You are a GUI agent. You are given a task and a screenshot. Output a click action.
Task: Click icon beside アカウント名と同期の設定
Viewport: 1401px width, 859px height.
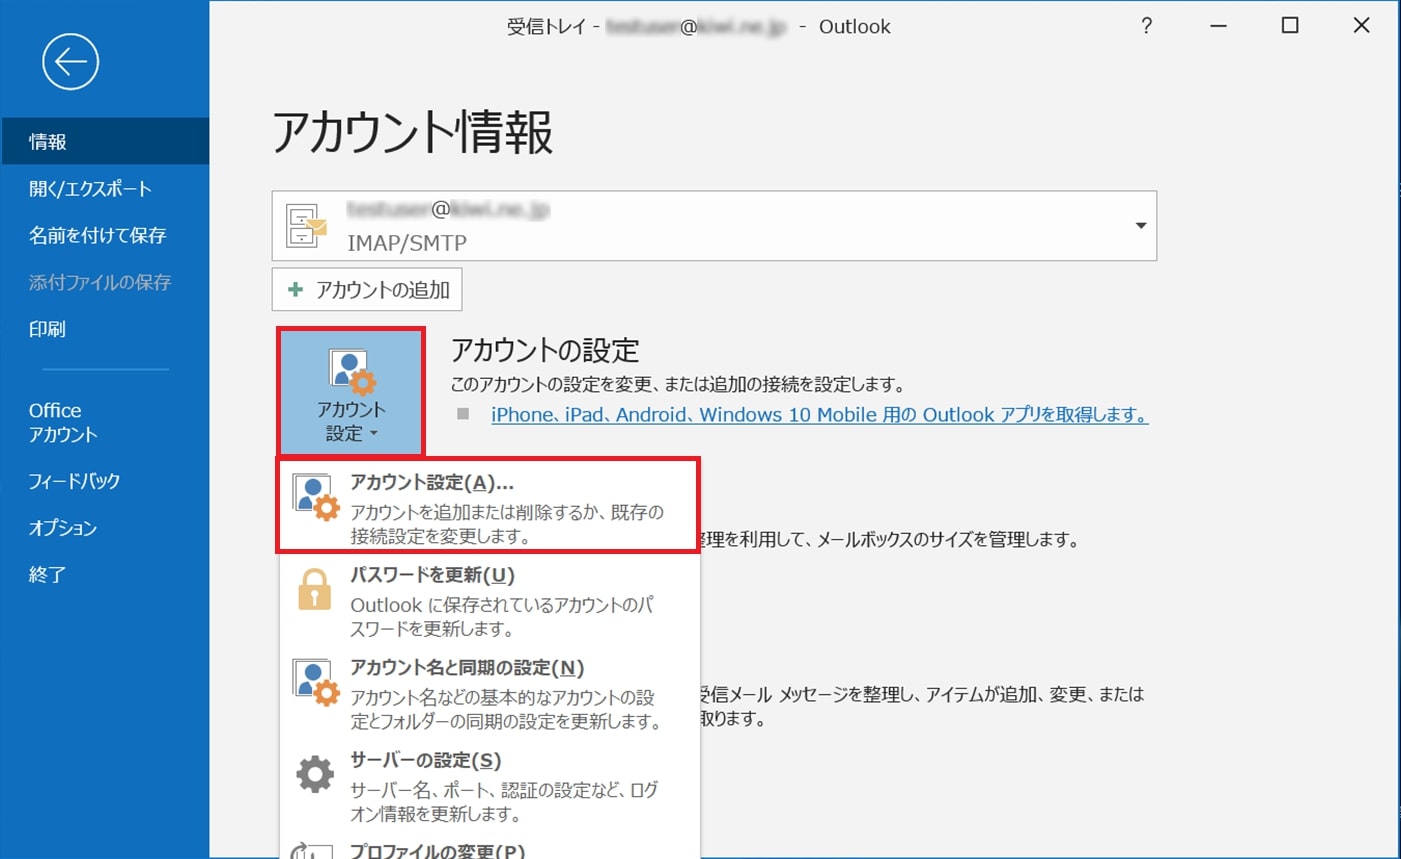[315, 683]
